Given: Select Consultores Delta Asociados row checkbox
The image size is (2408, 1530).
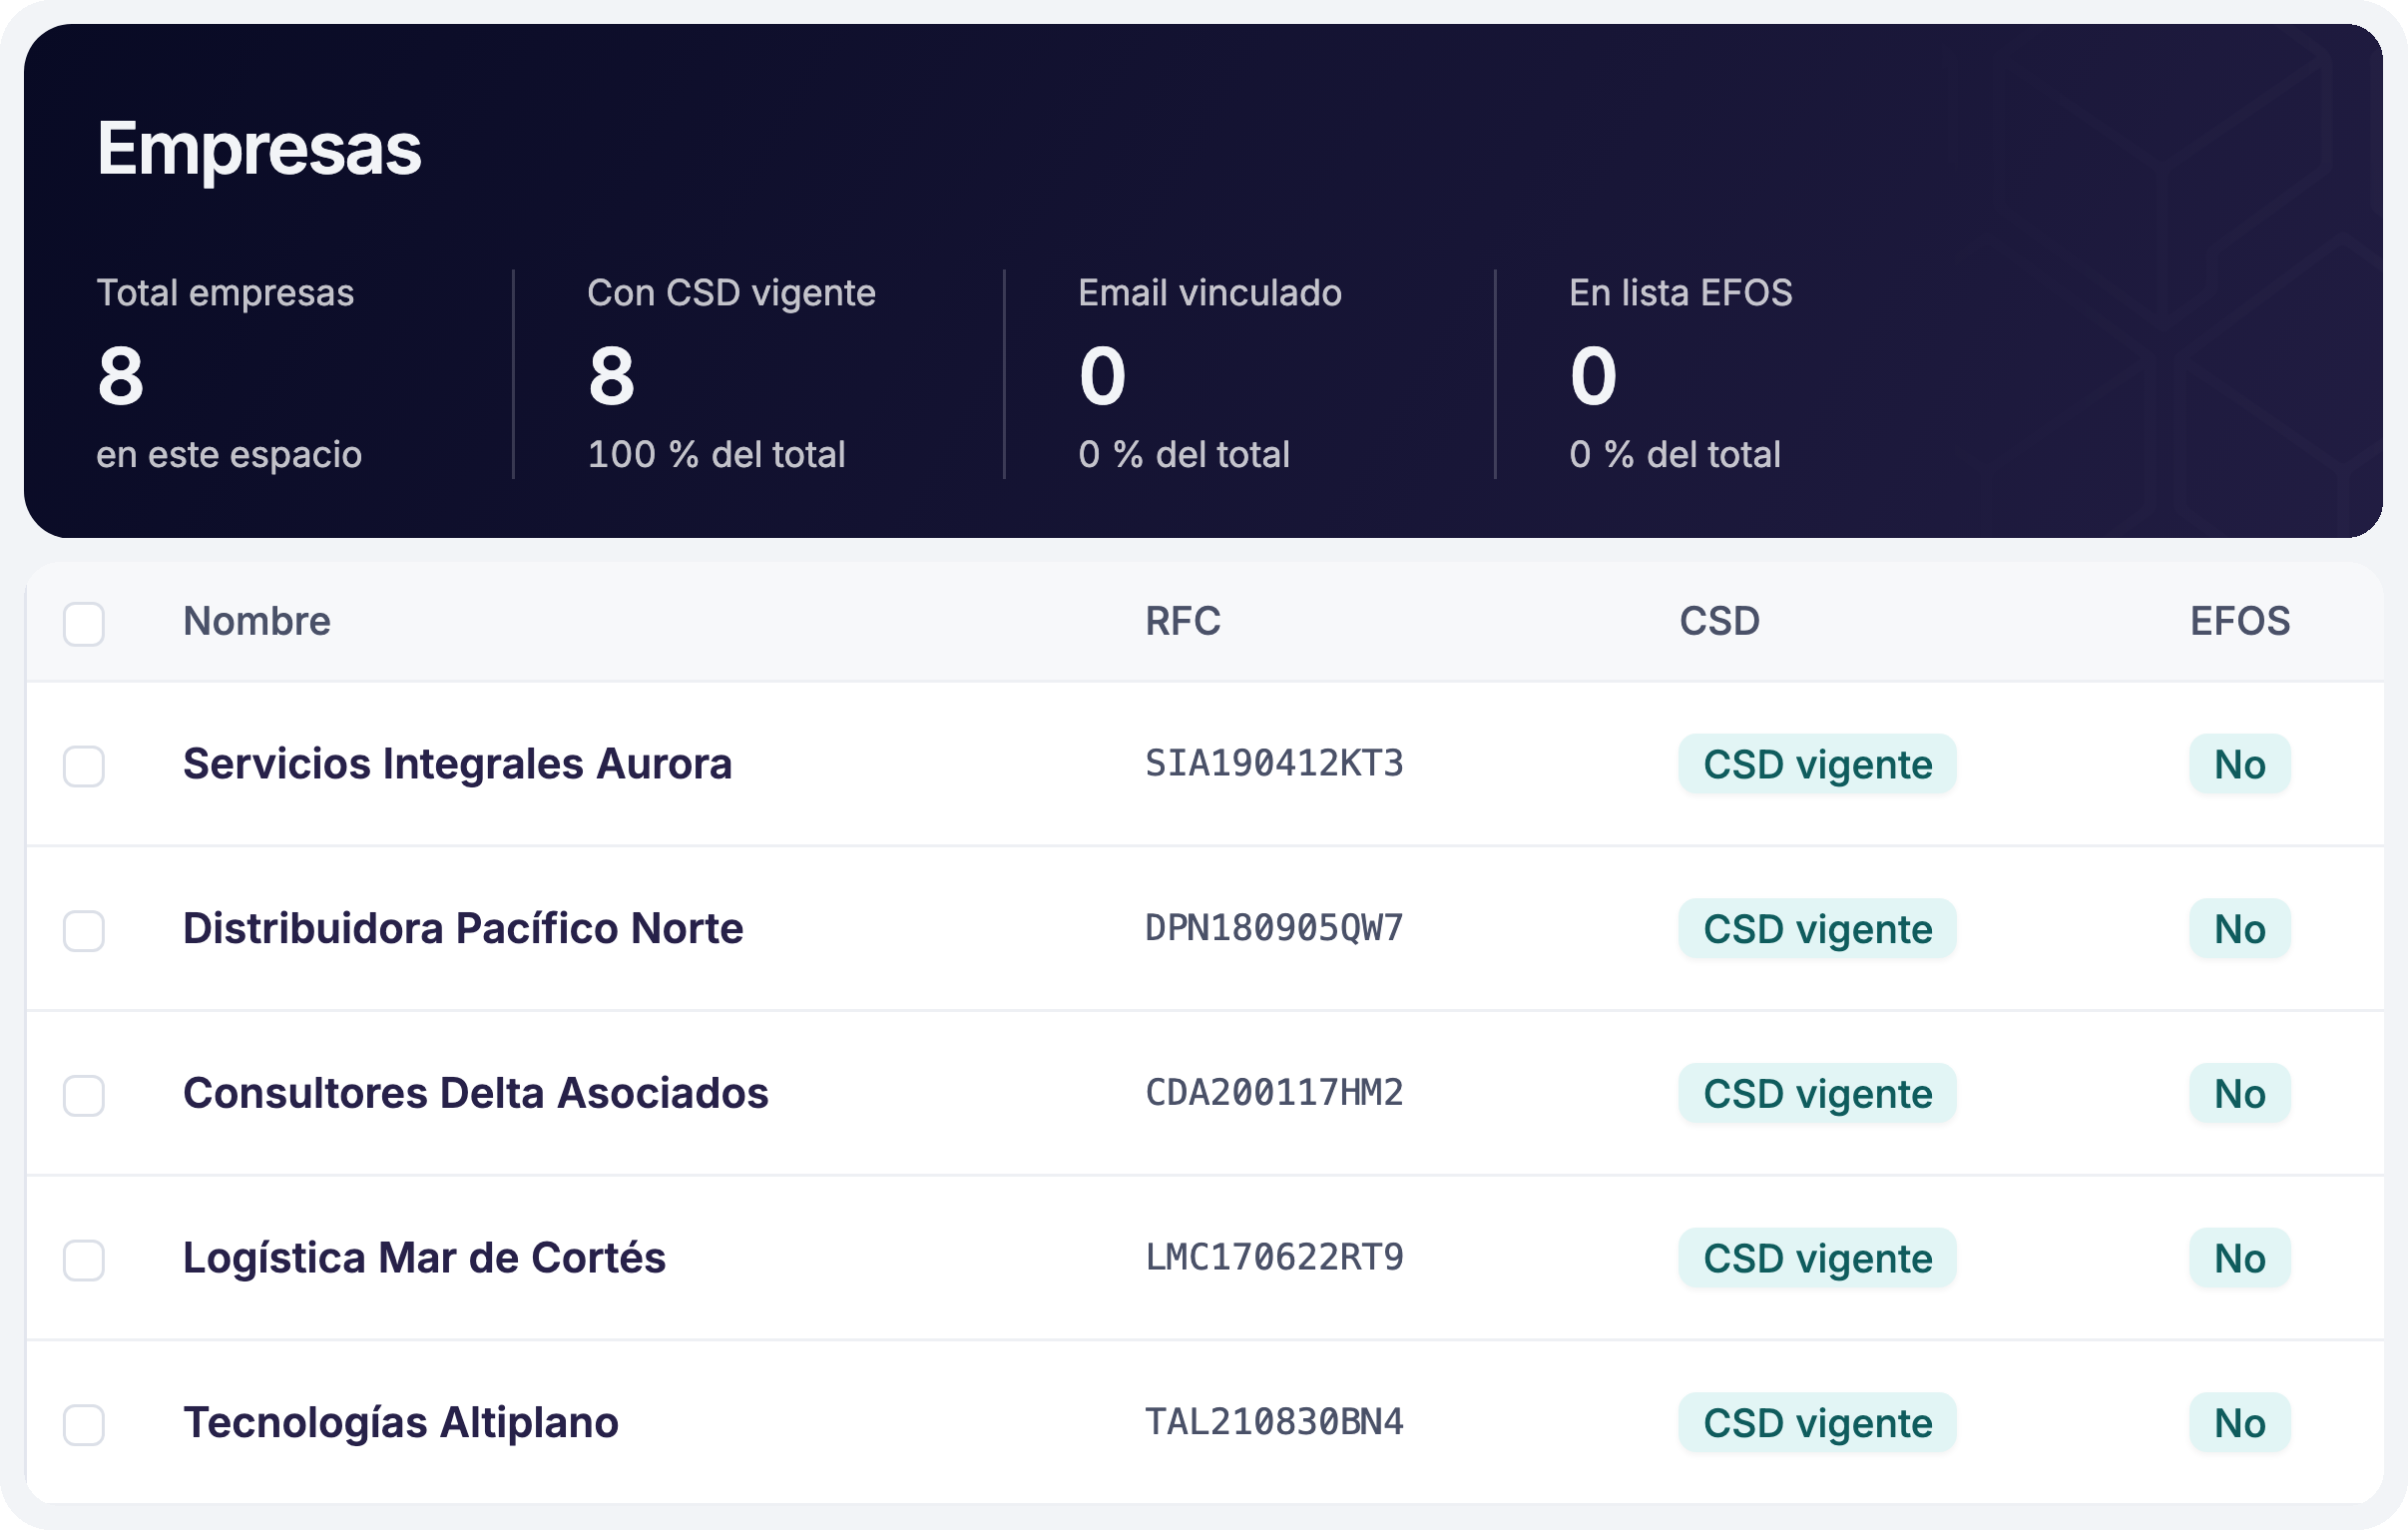Looking at the screenshot, I should click(84, 1096).
